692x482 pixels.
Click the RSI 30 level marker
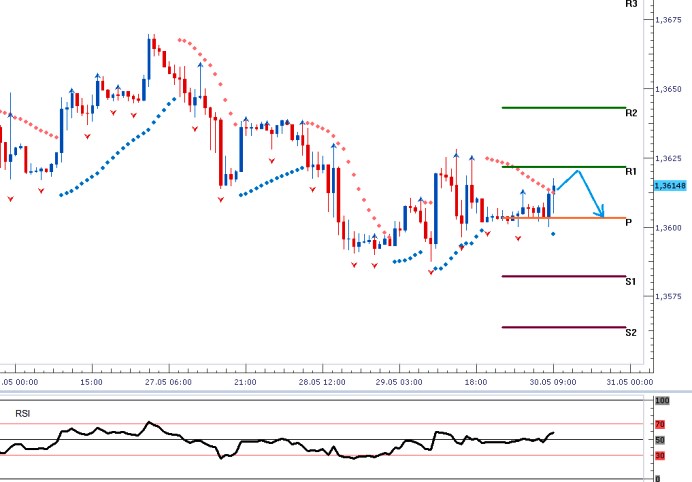(660, 456)
